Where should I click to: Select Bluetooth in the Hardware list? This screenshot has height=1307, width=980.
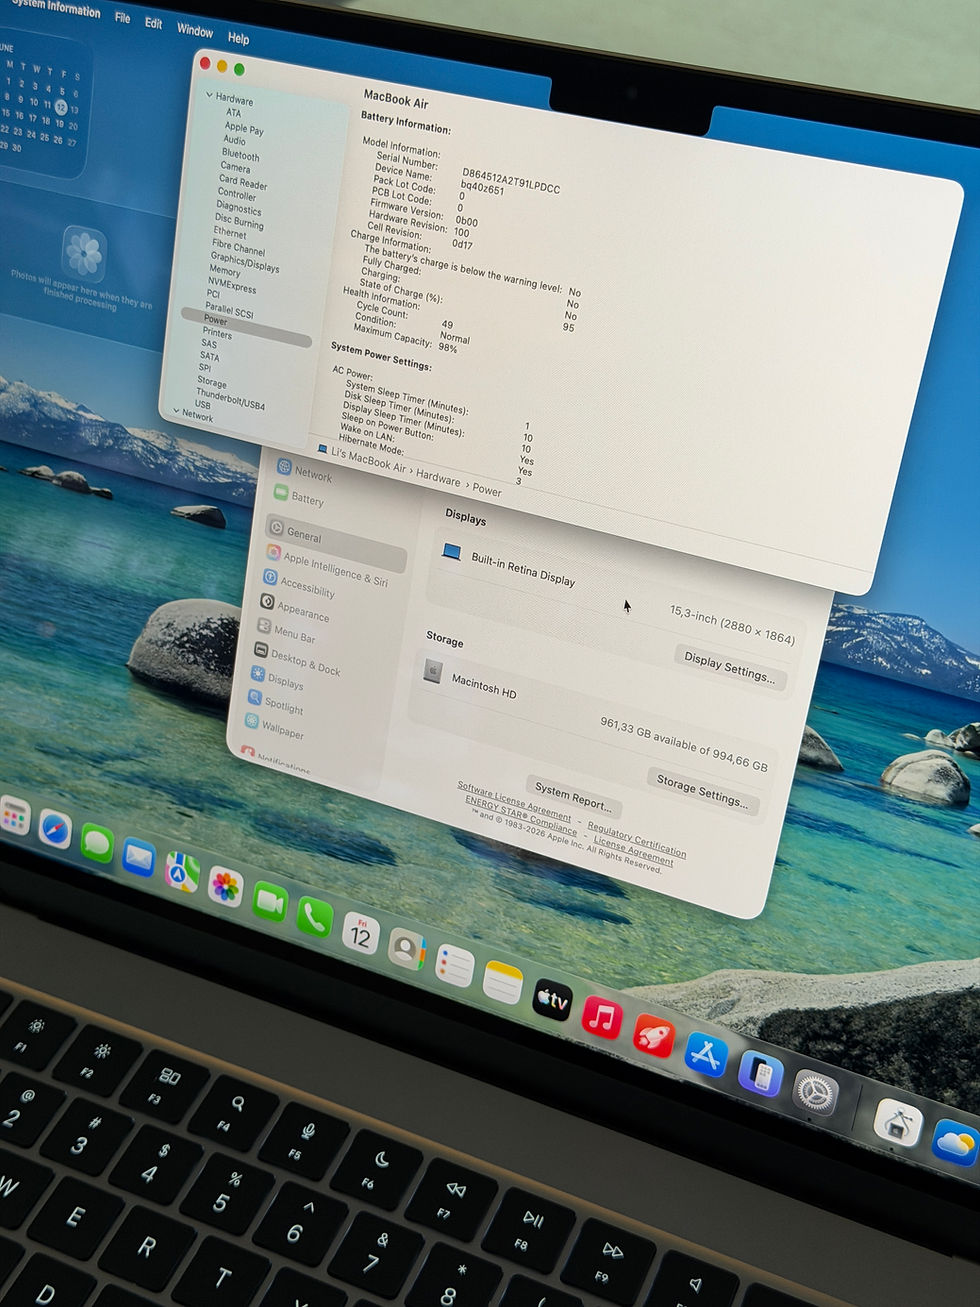tap(240, 155)
